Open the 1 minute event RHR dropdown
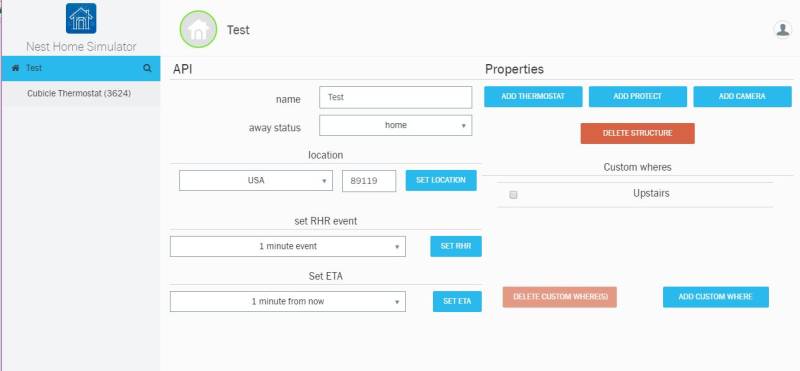The image size is (800, 371). [x=288, y=246]
